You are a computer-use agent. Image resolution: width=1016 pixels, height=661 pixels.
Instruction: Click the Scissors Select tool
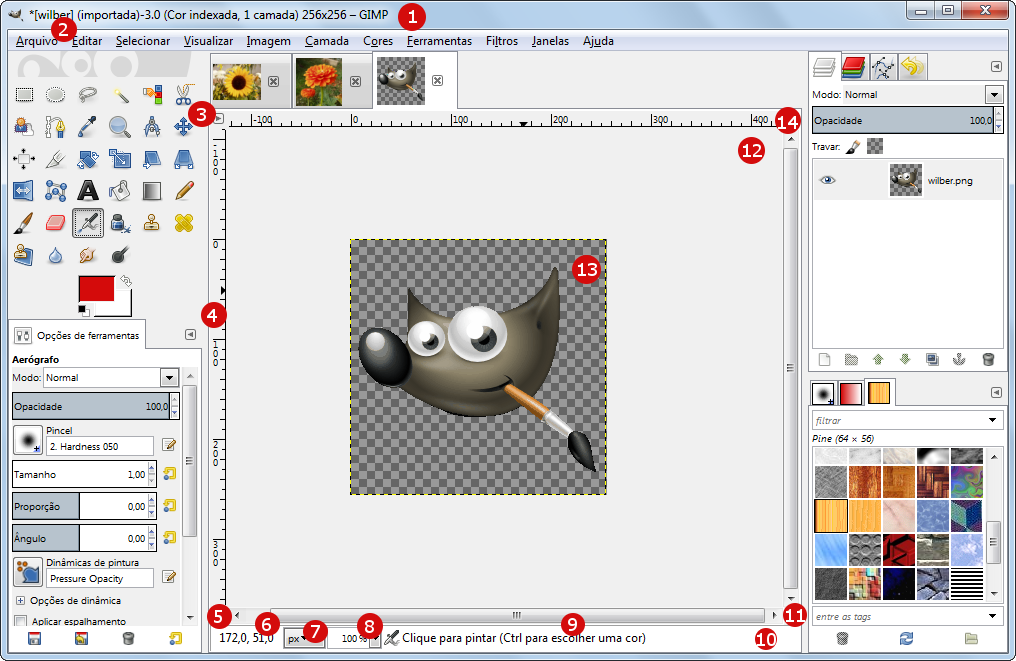pyautogui.click(x=184, y=95)
